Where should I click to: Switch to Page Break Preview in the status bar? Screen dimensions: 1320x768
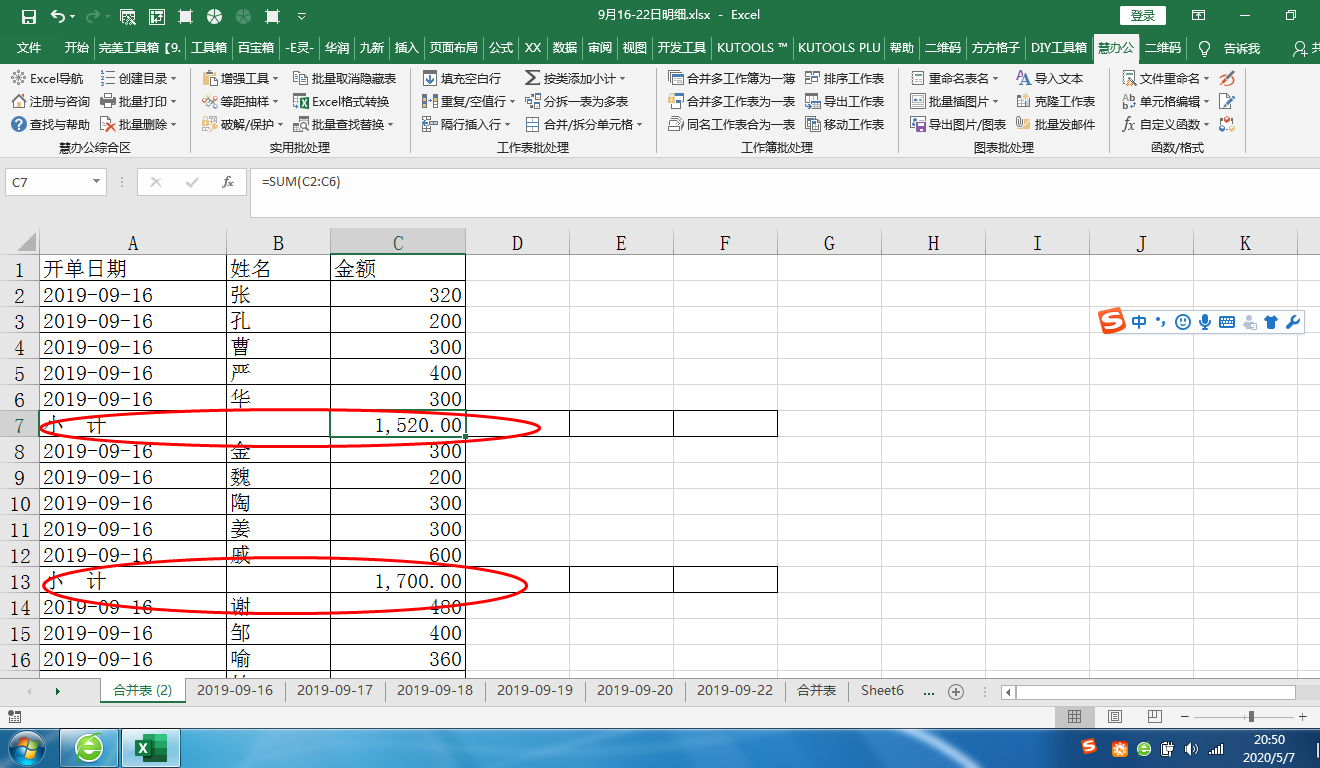[1153, 717]
